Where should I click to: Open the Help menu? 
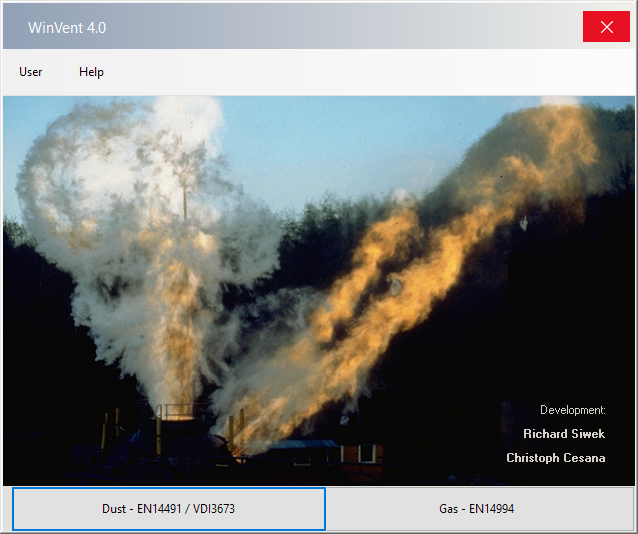[91, 72]
